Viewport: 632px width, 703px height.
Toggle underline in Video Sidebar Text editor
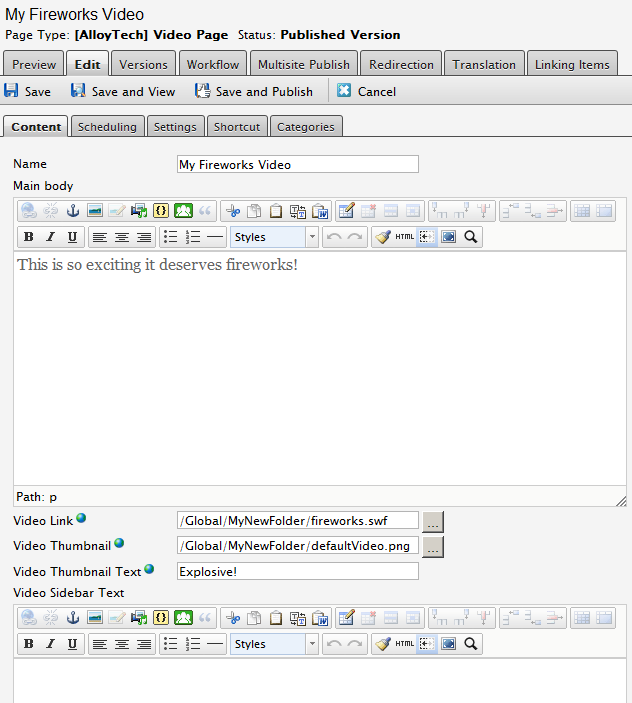tap(72, 644)
